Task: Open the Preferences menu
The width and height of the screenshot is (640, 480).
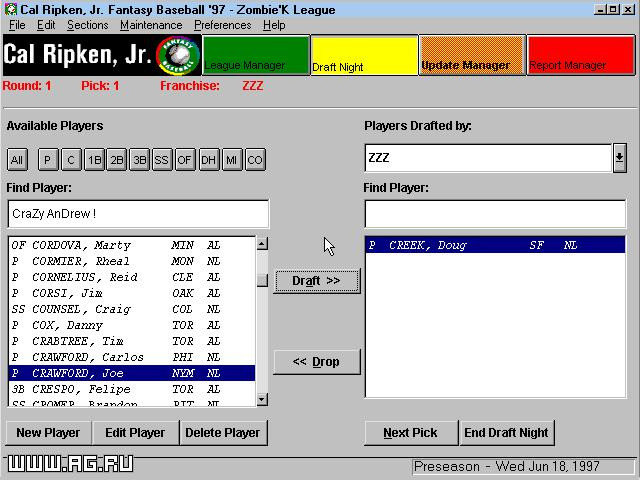Action: pyautogui.click(x=222, y=25)
